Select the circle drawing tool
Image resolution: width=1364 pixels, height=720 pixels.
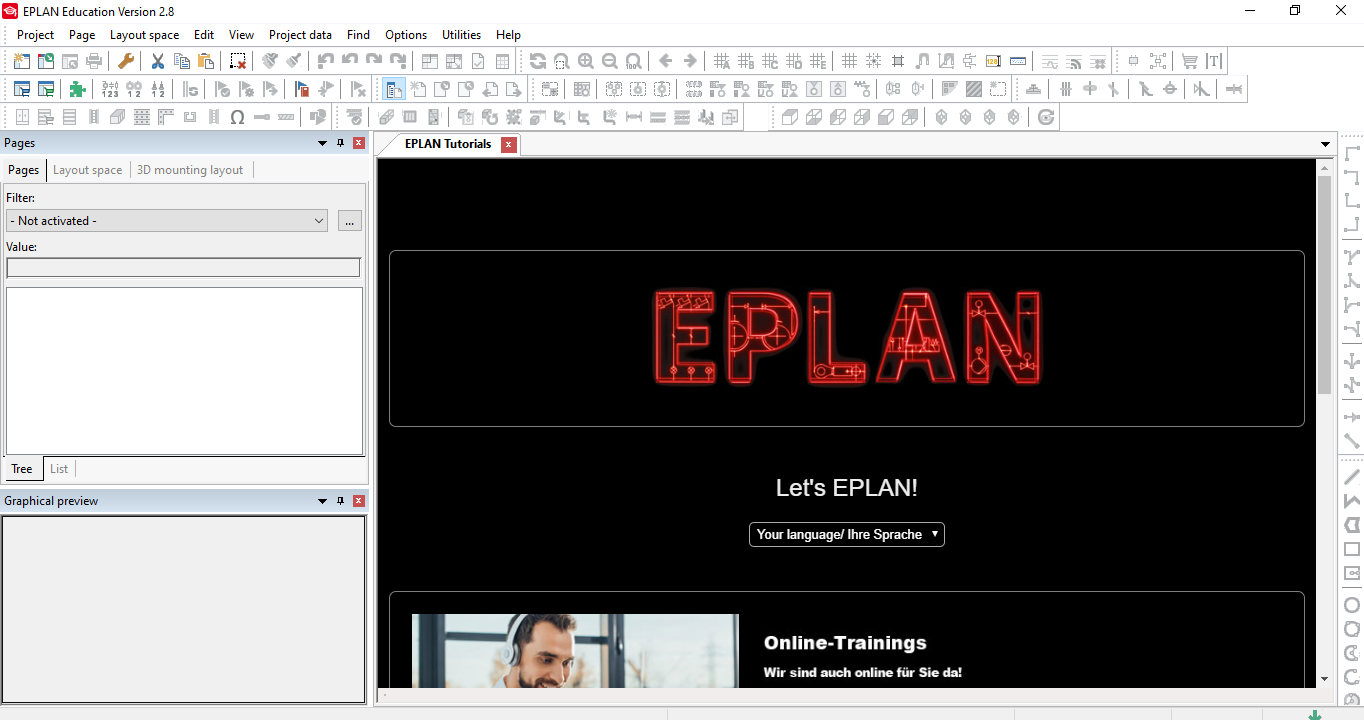click(1352, 605)
